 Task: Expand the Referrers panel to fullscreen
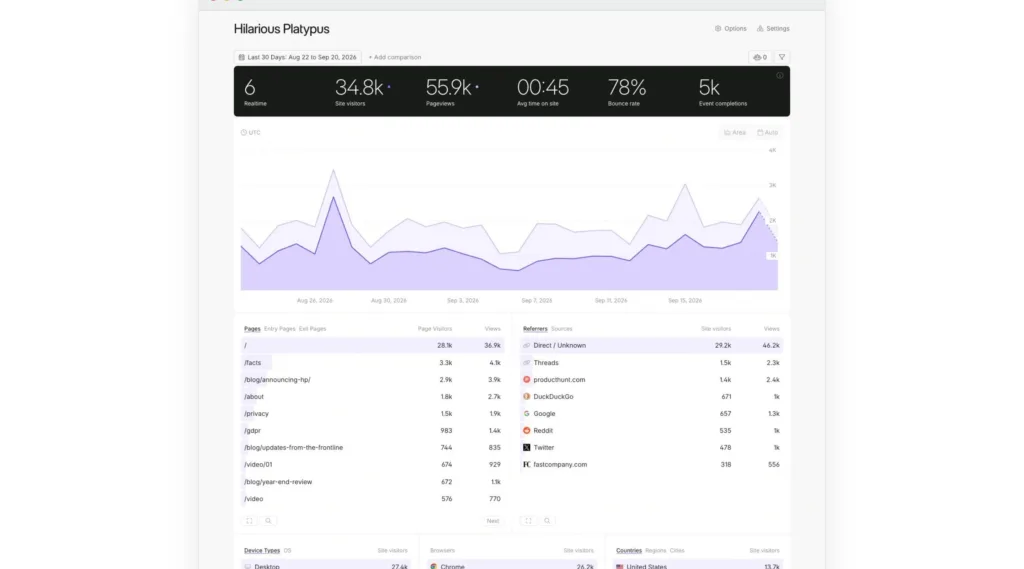tap(528, 521)
